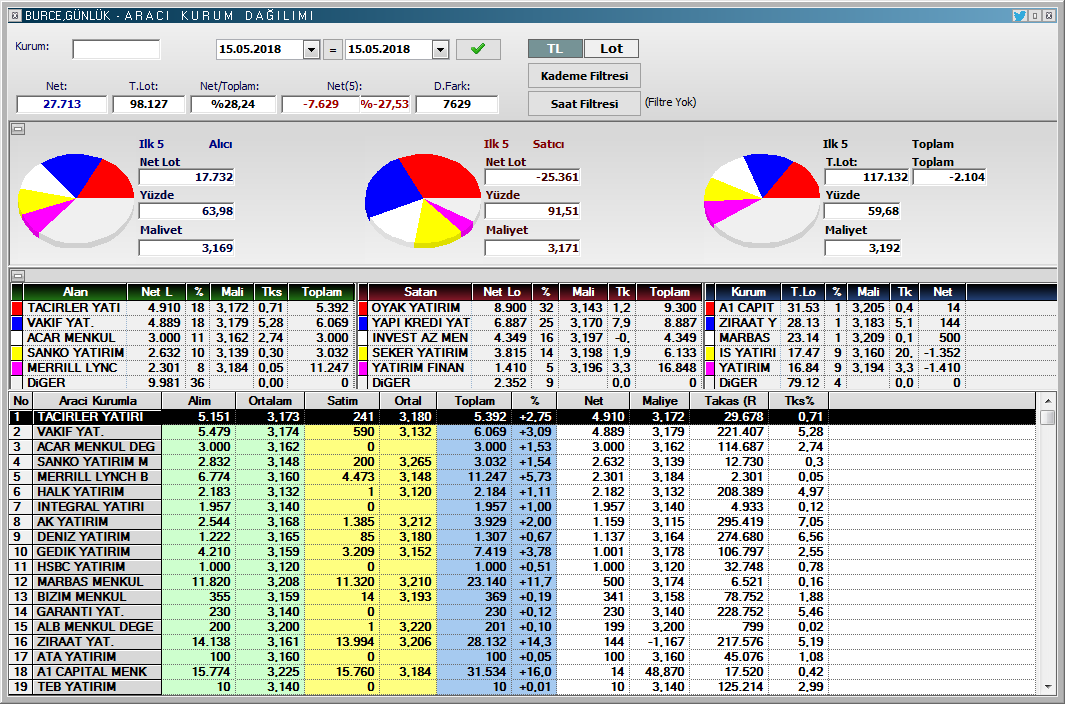Click the equals button between dates
1065x704 pixels.
[x=332, y=50]
